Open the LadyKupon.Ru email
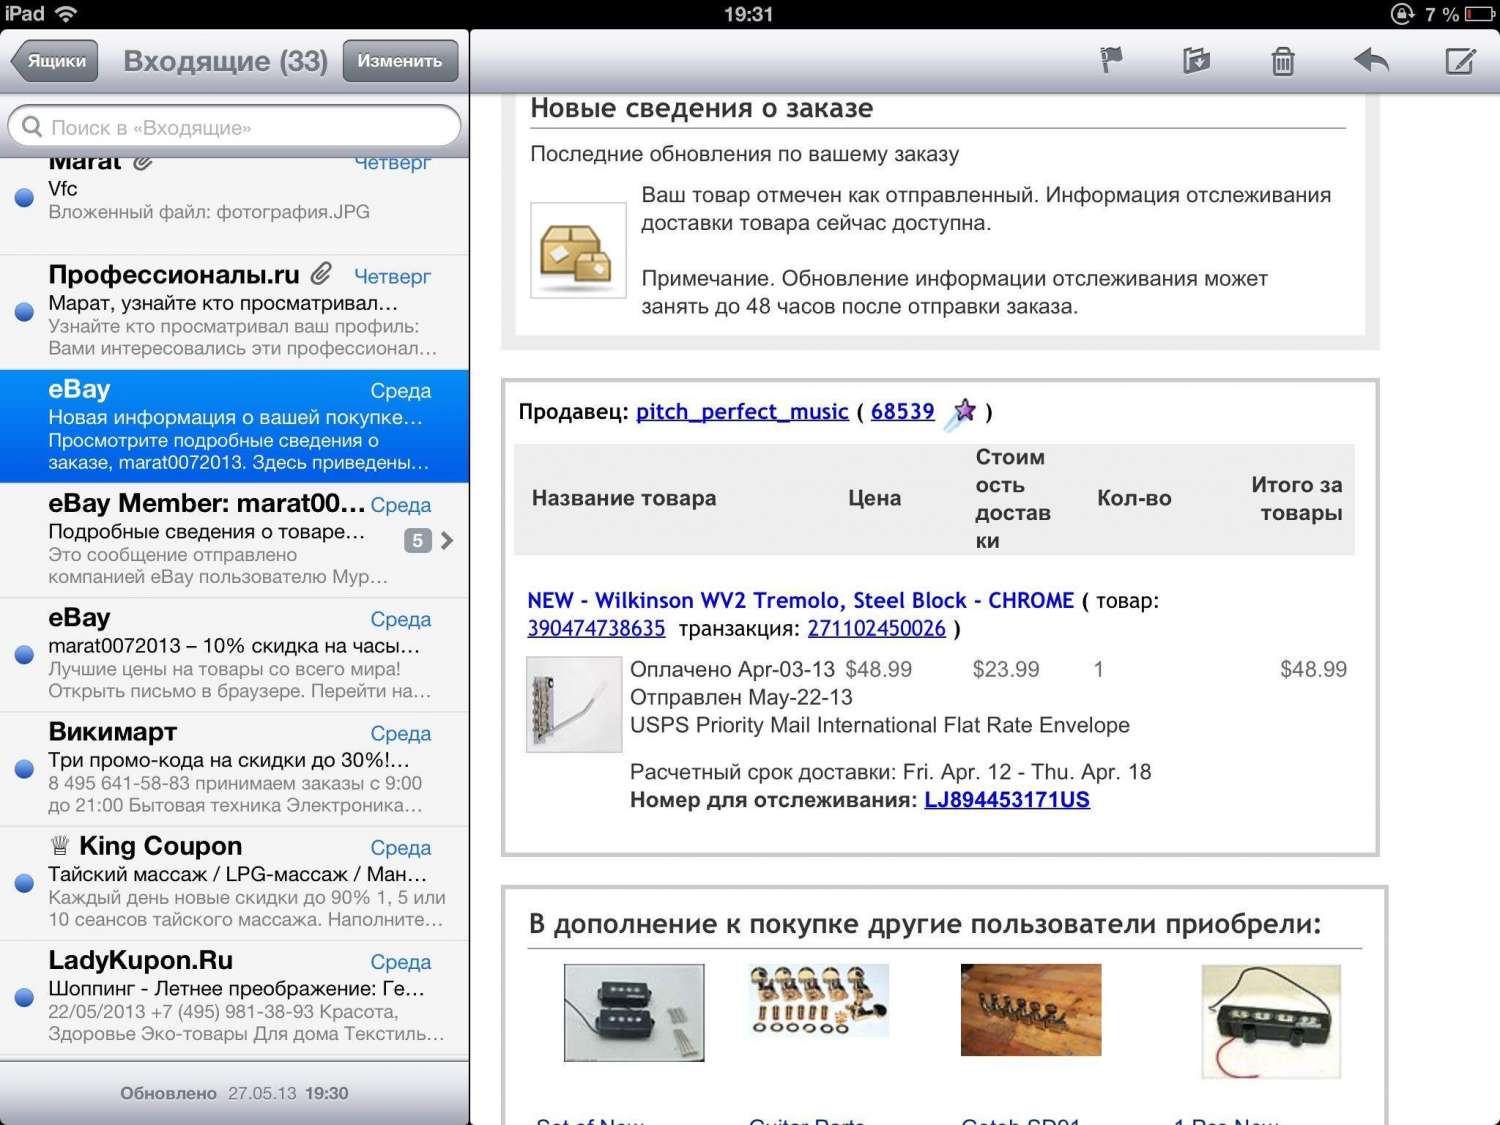Viewport: 1500px width, 1125px height. tap(234, 998)
